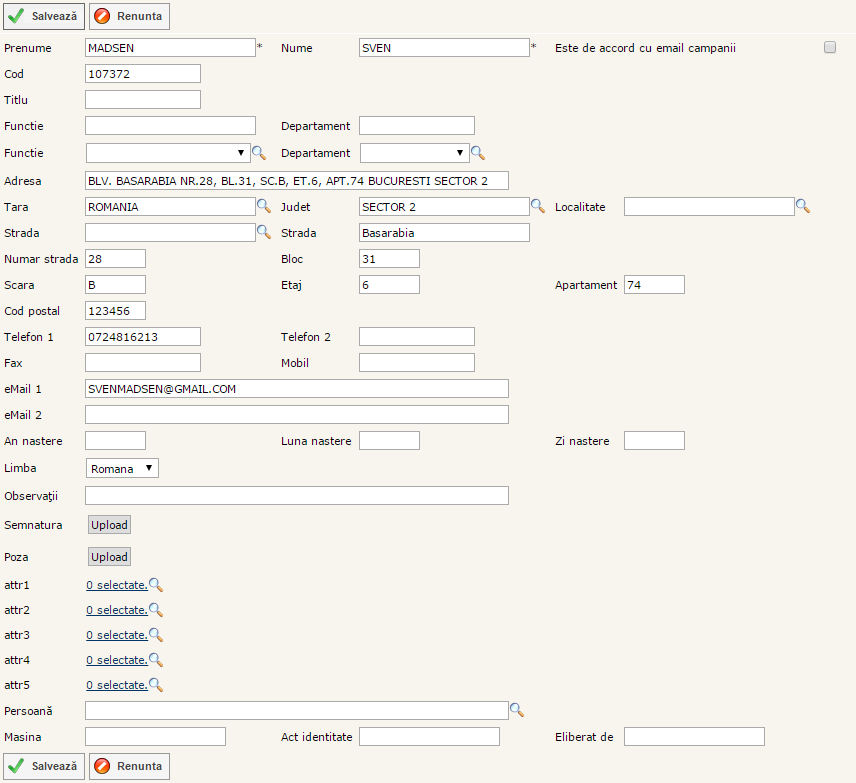
Task: Click the magnifier icon next to Tara field
Action: (x=264, y=206)
